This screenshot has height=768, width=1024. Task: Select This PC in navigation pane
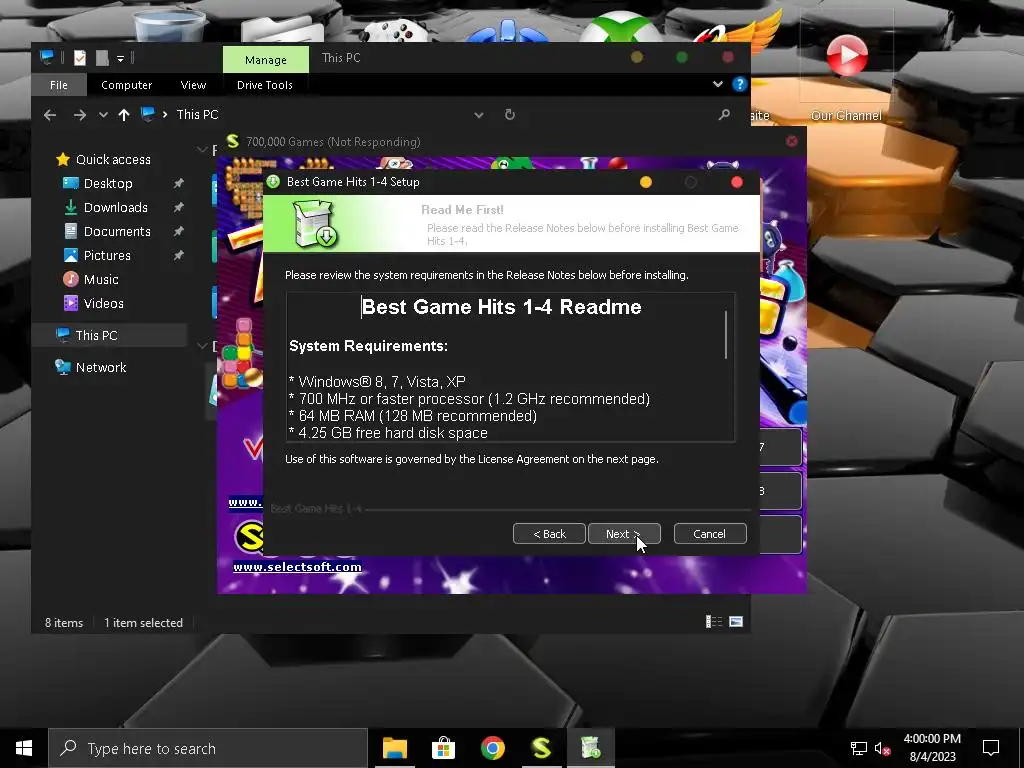96,335
